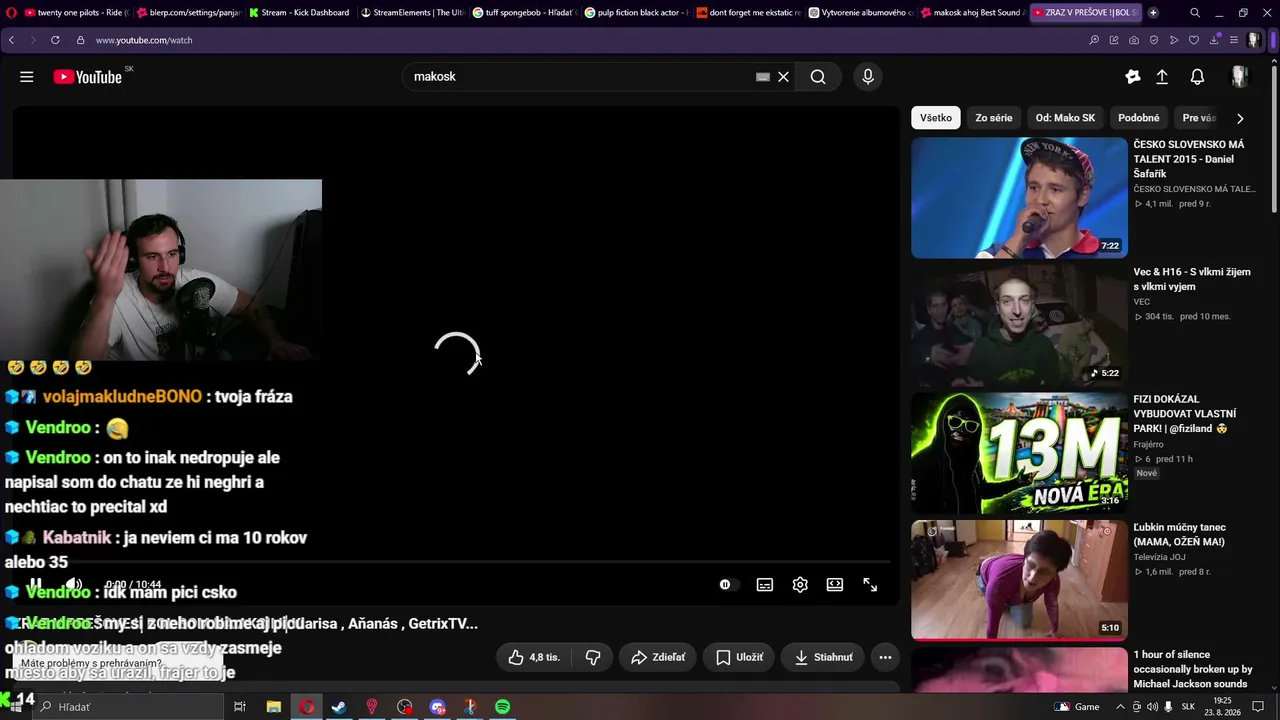Switch player to theater mode
Screen dimensions: 1280x720
(835, 585)
